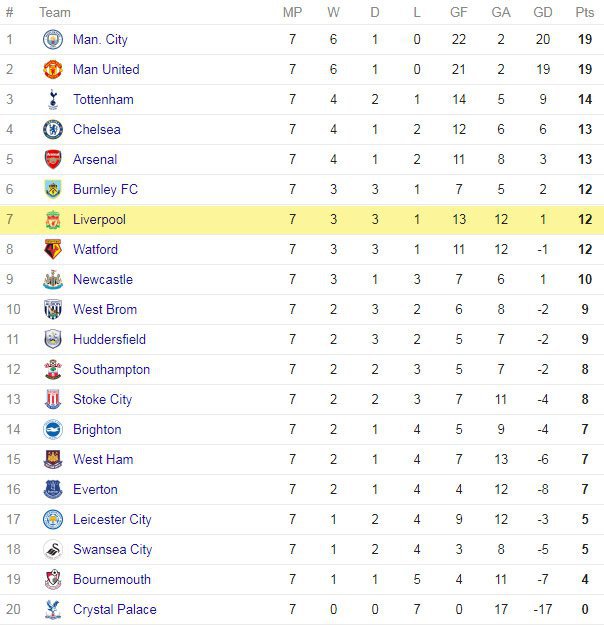Click the GD column header
Viewport: 604px width, 626px height.
(543, 12)
